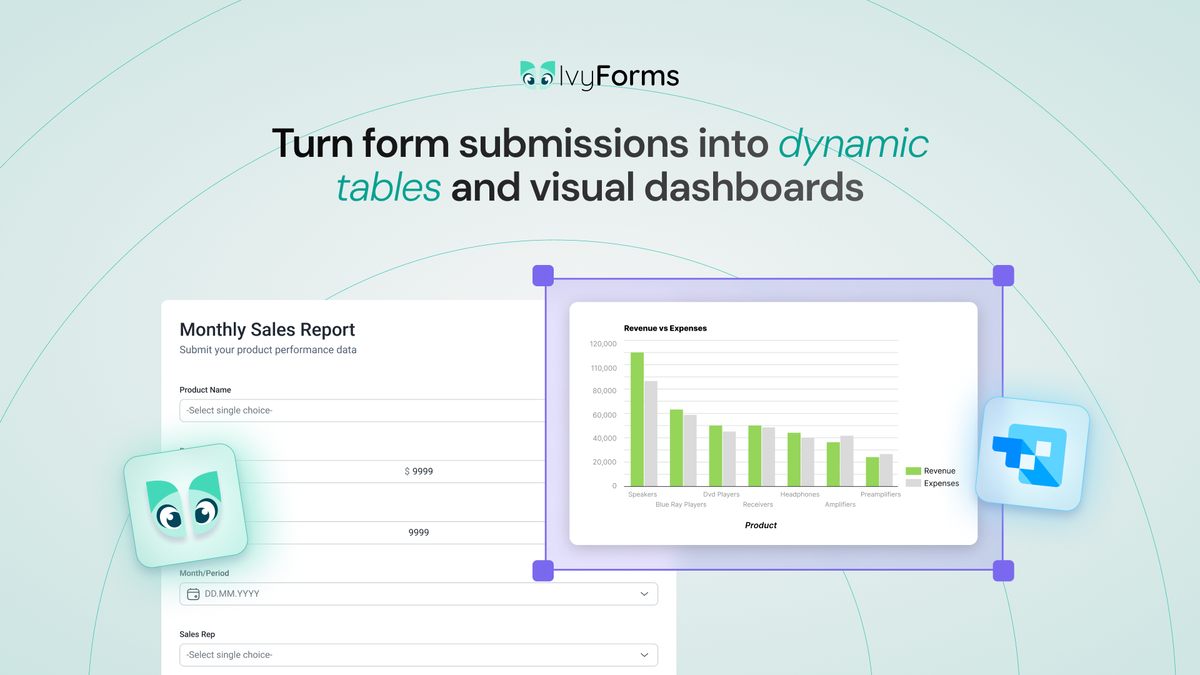This screenshot has height=675, width=1200.
Task: Click the 120,000 y-axis value
Action: coord(603,343)
